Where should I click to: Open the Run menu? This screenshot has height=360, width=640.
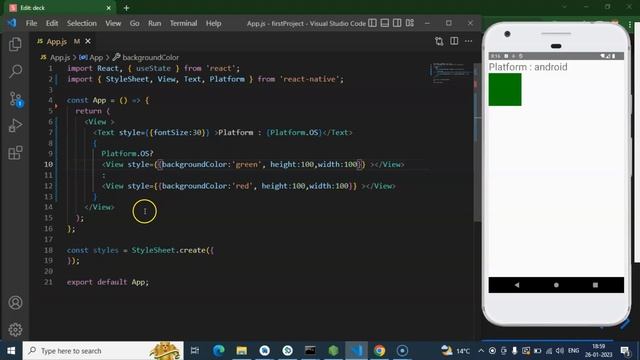point(154,23)
